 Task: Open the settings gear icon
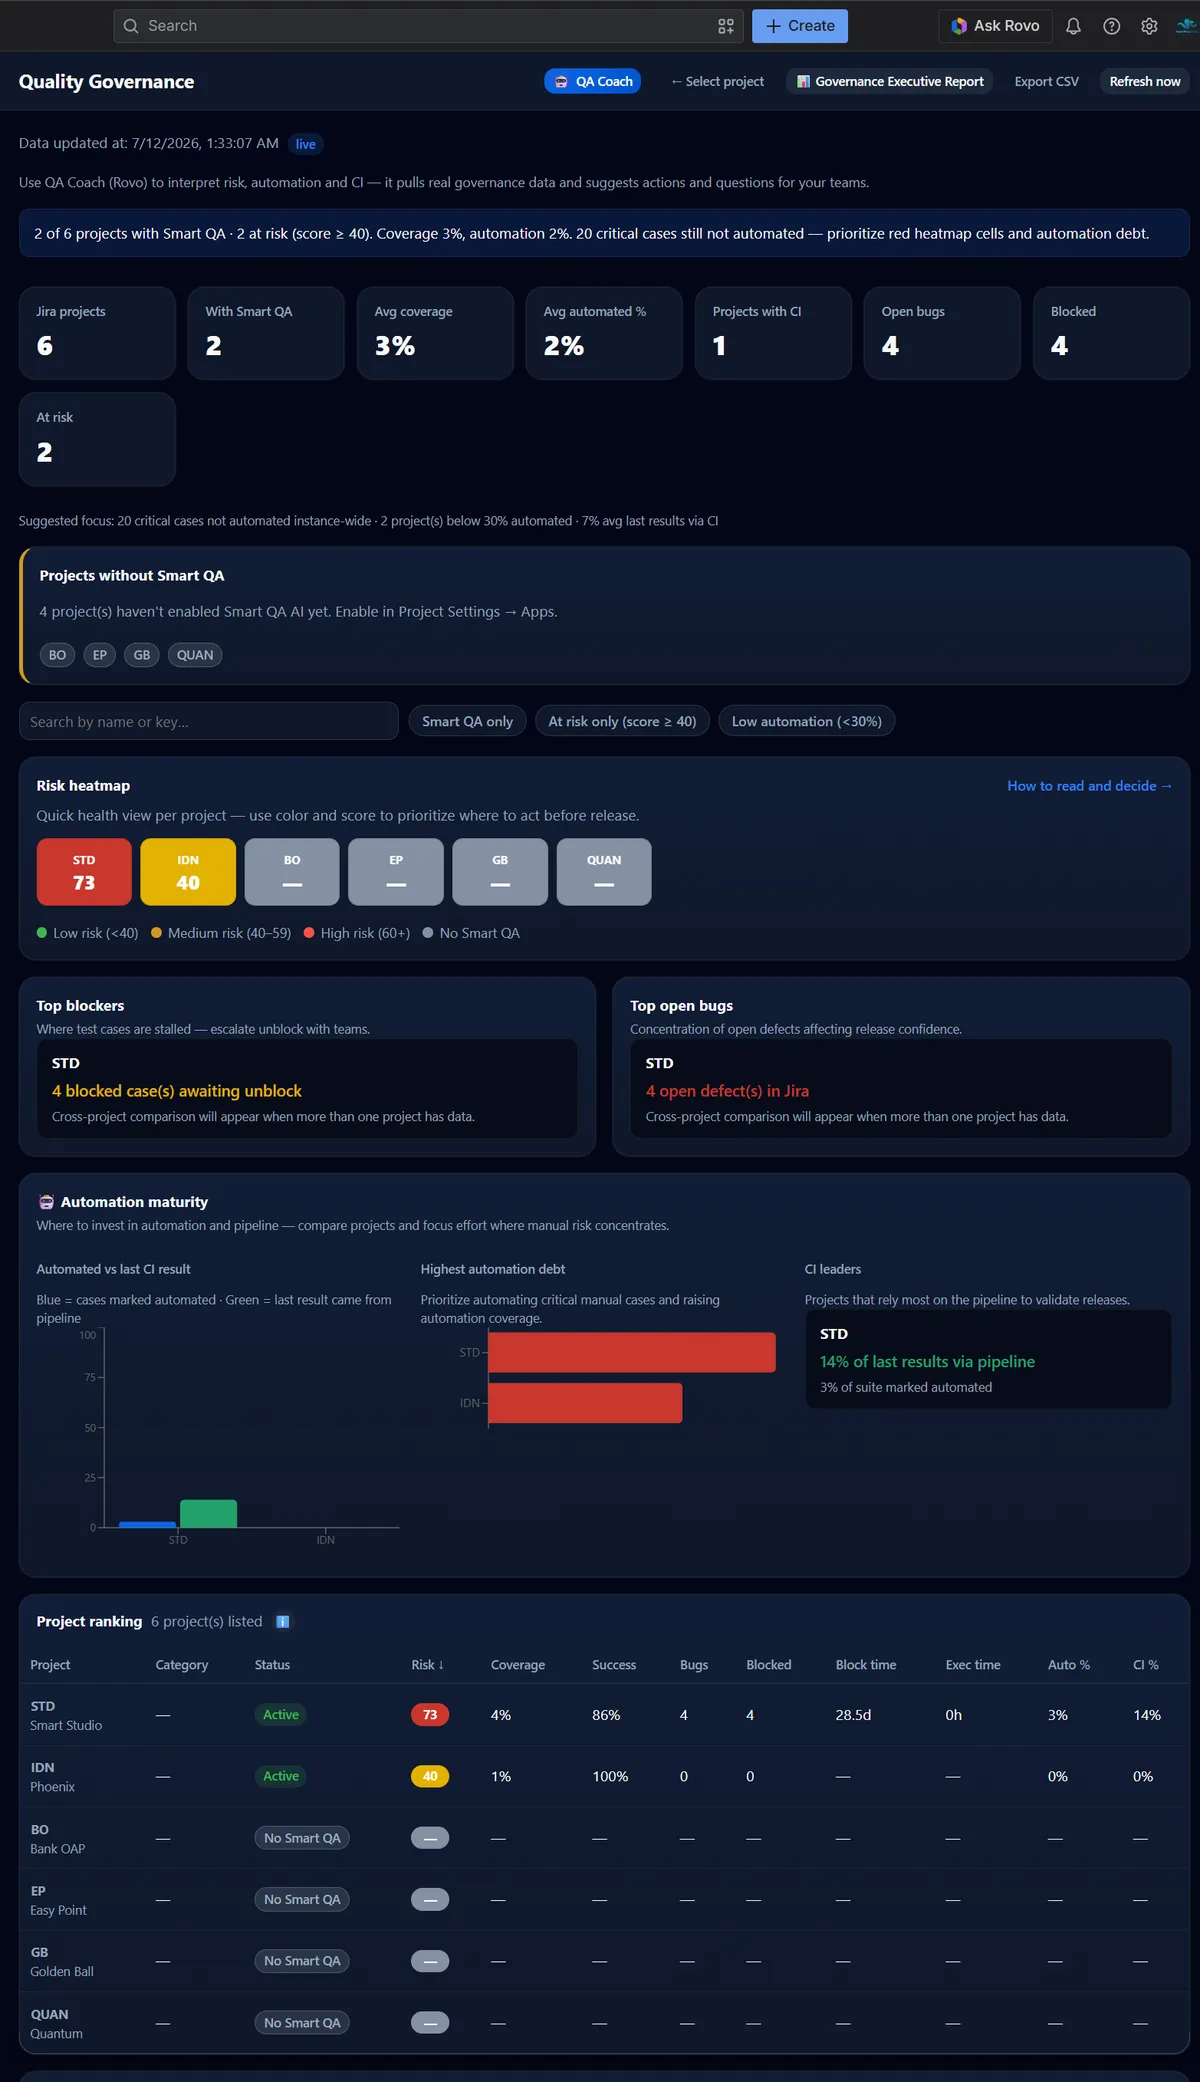[1149, 26]
